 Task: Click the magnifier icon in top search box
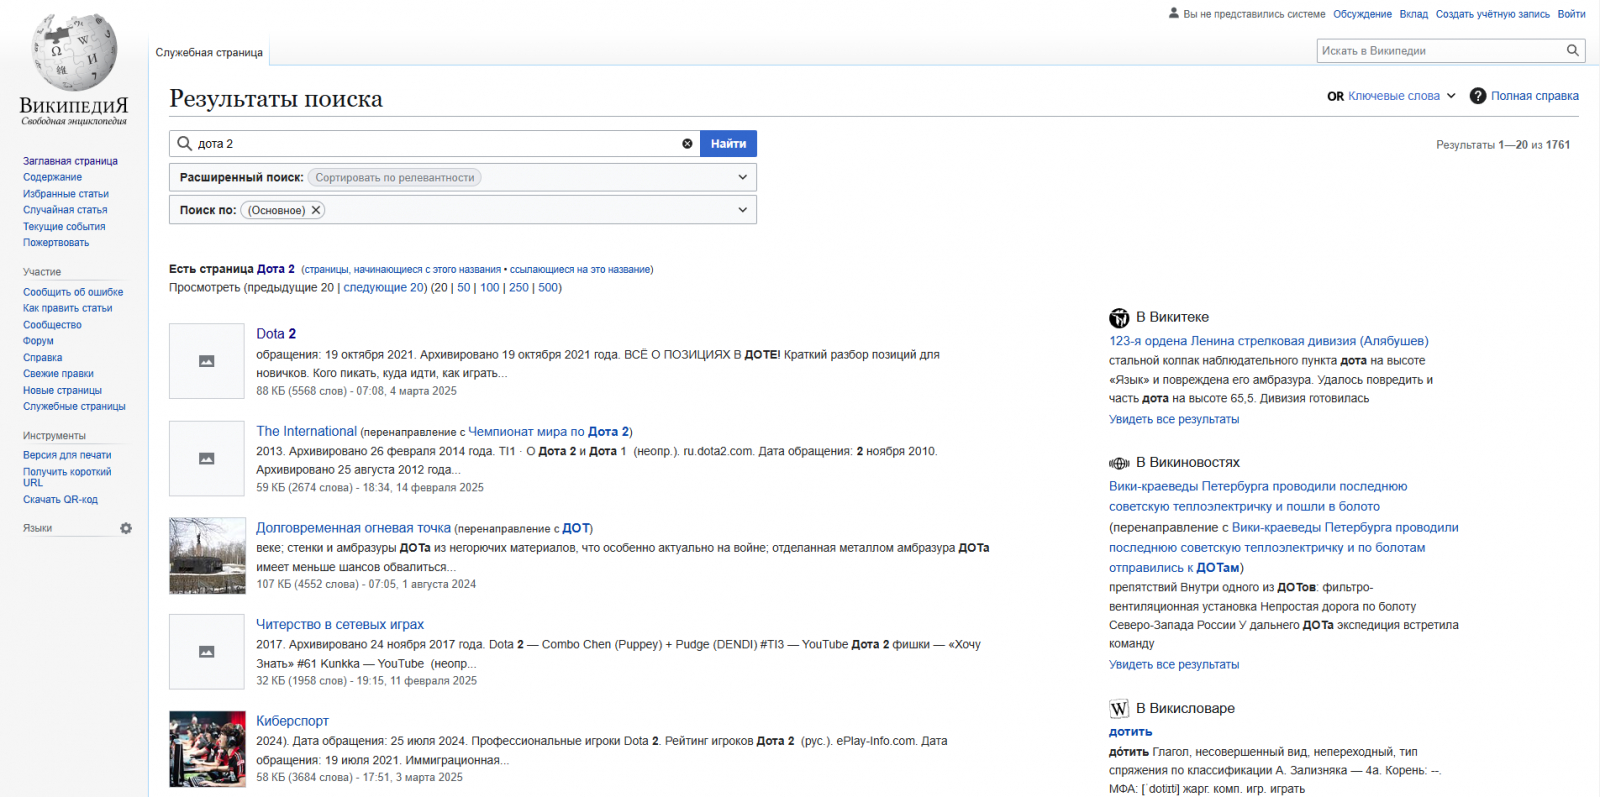1572,50
